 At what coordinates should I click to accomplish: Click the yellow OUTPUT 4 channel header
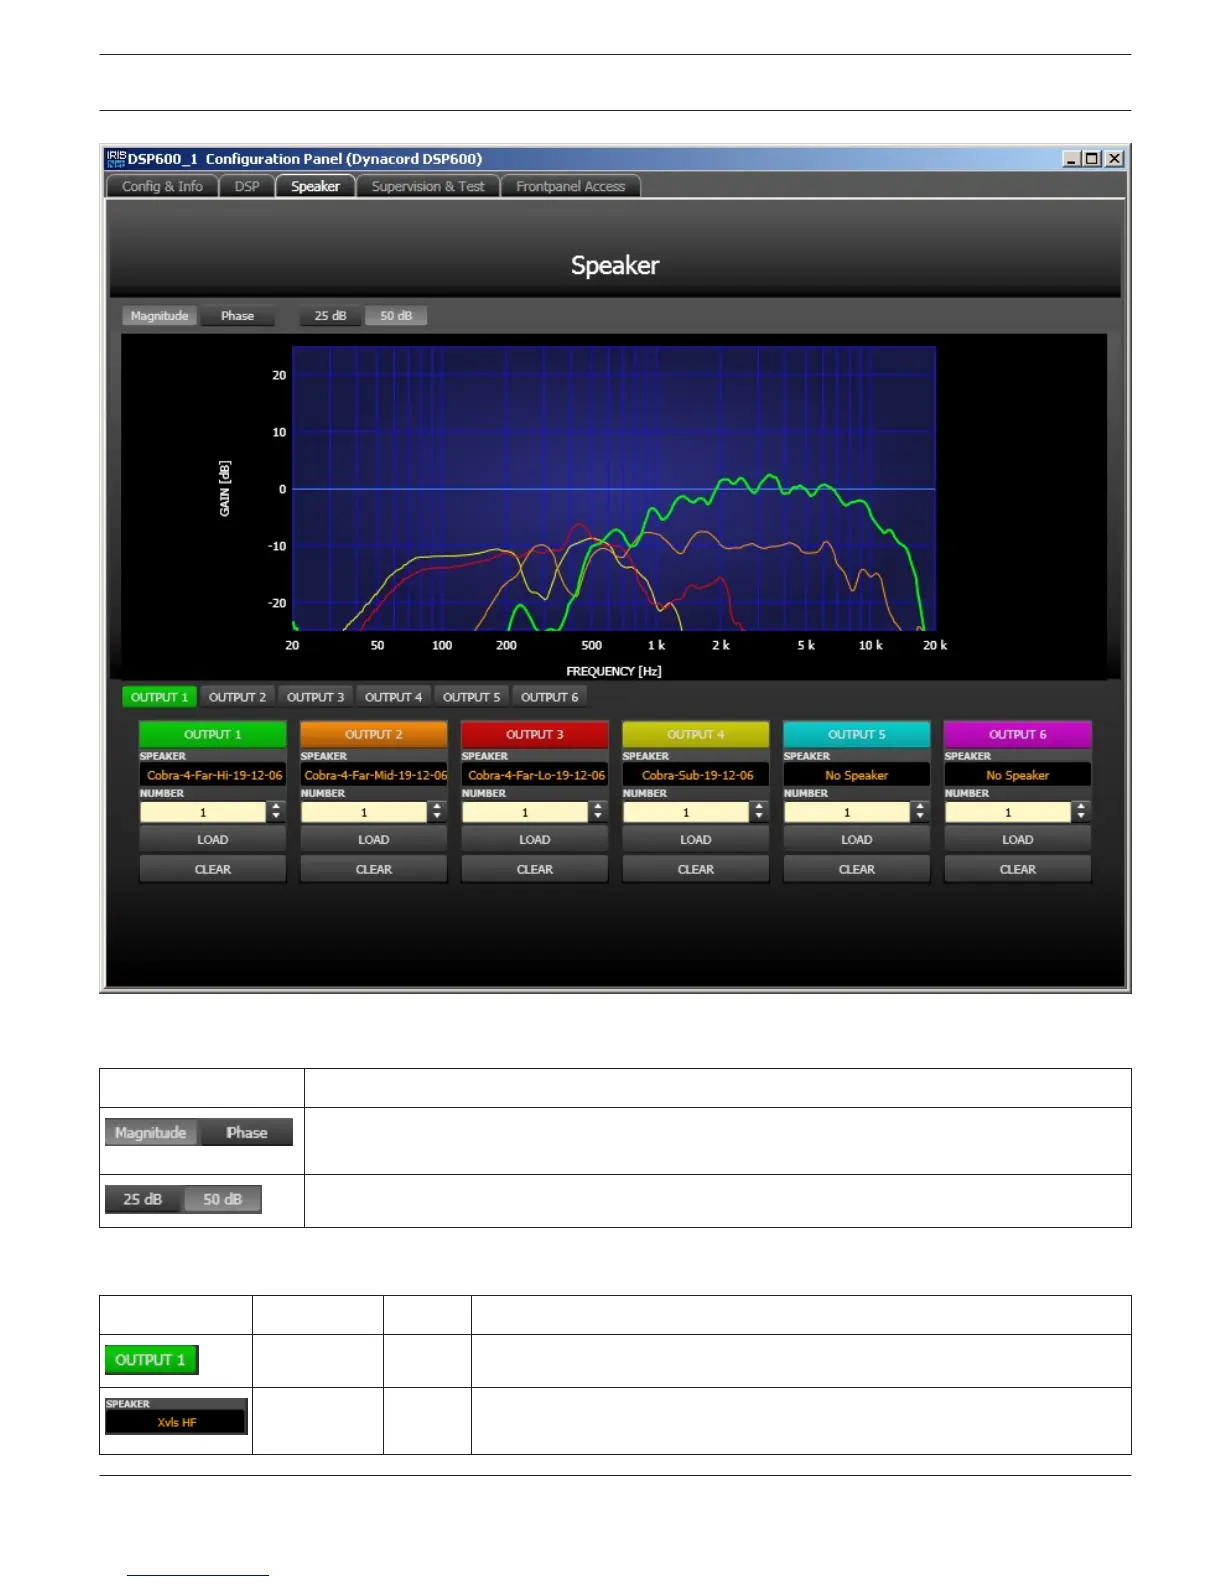695,734
